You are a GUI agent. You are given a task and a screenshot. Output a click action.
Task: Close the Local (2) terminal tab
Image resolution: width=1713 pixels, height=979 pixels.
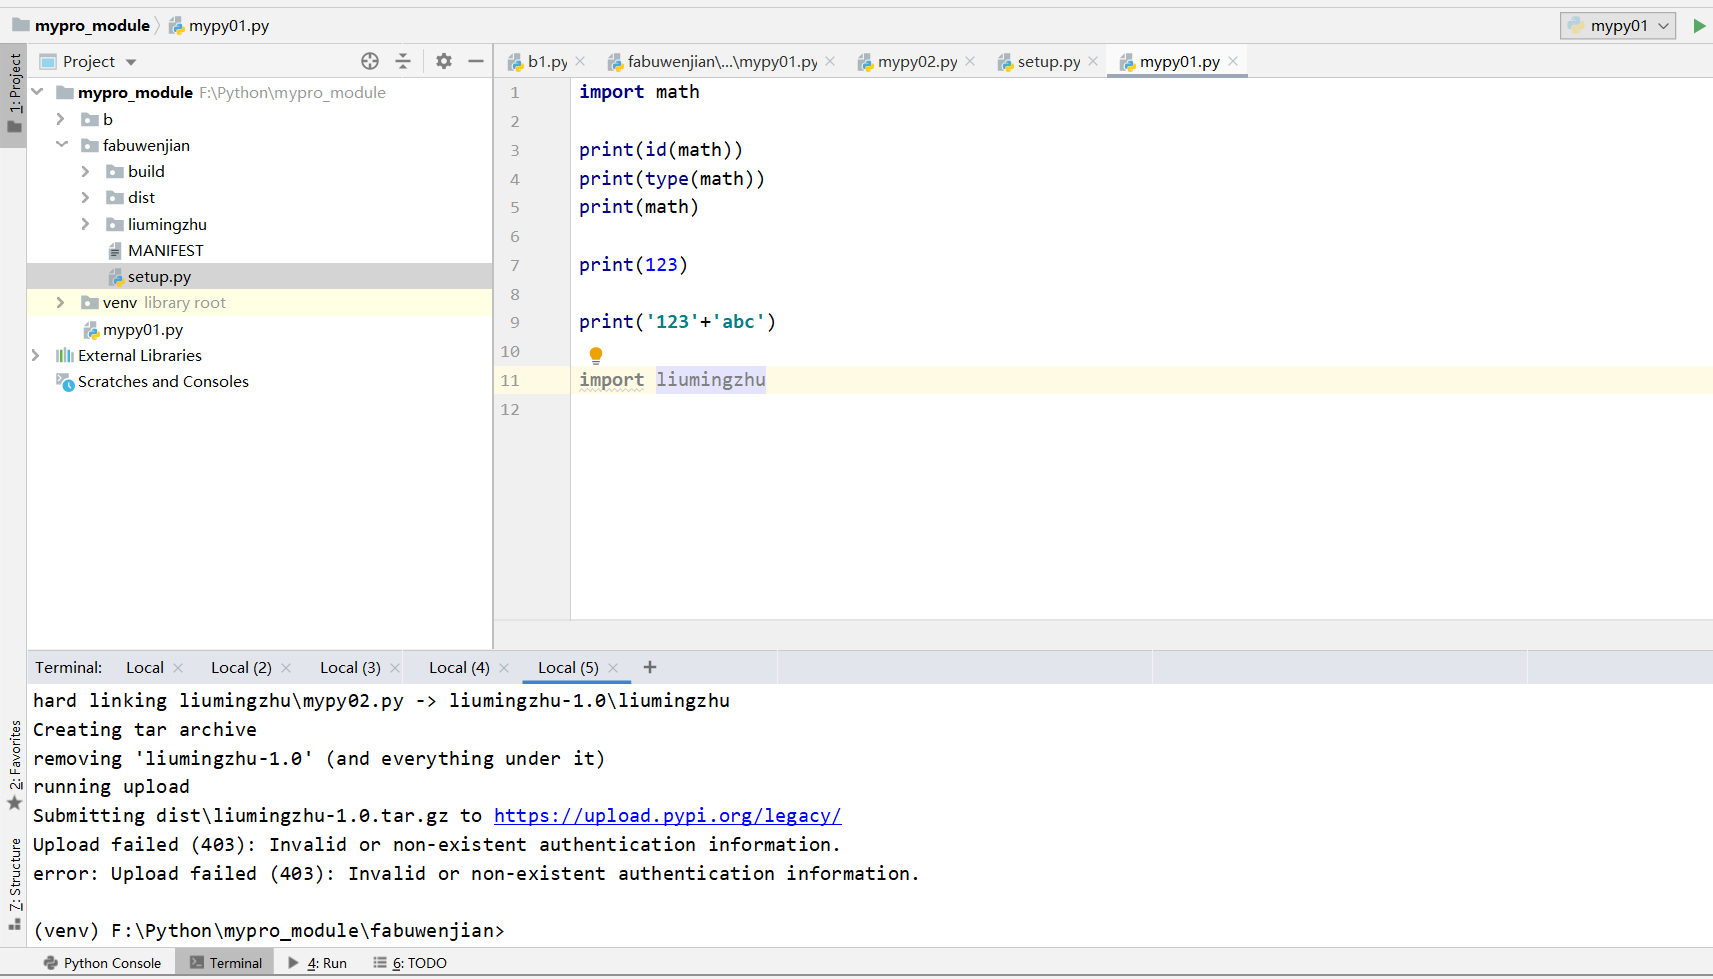coord(286,668)
